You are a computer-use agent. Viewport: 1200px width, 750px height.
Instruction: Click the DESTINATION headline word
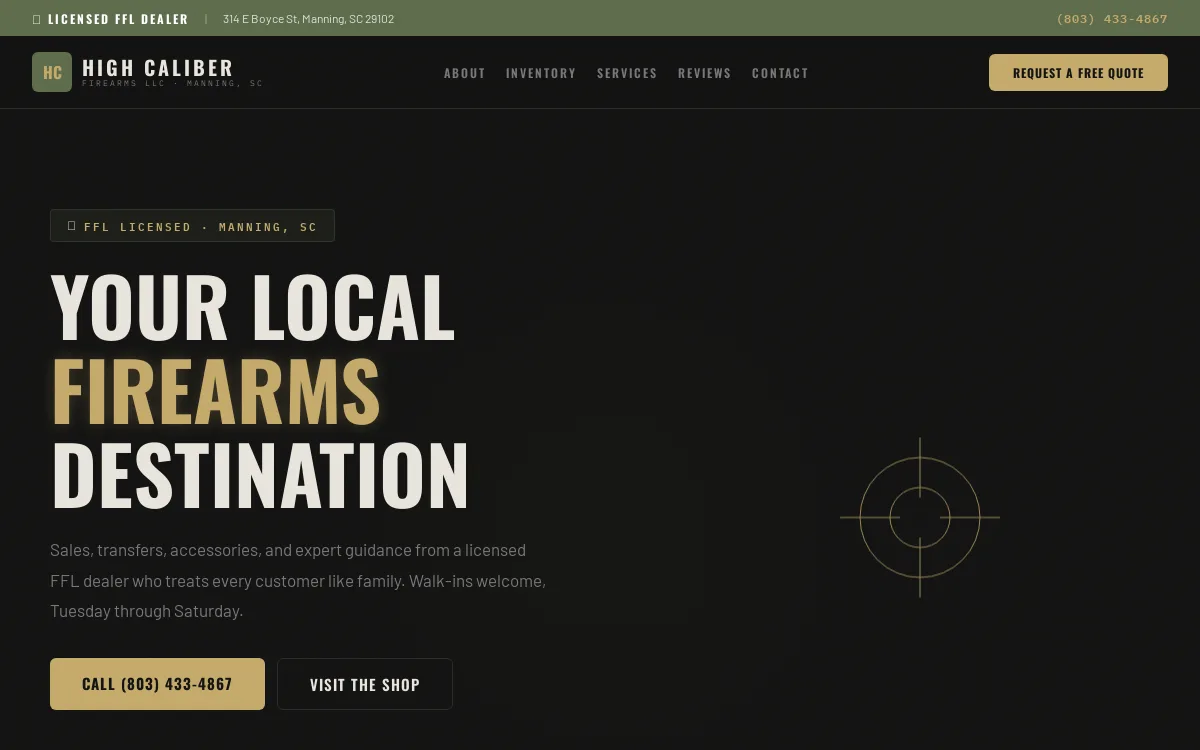(260, 475)
